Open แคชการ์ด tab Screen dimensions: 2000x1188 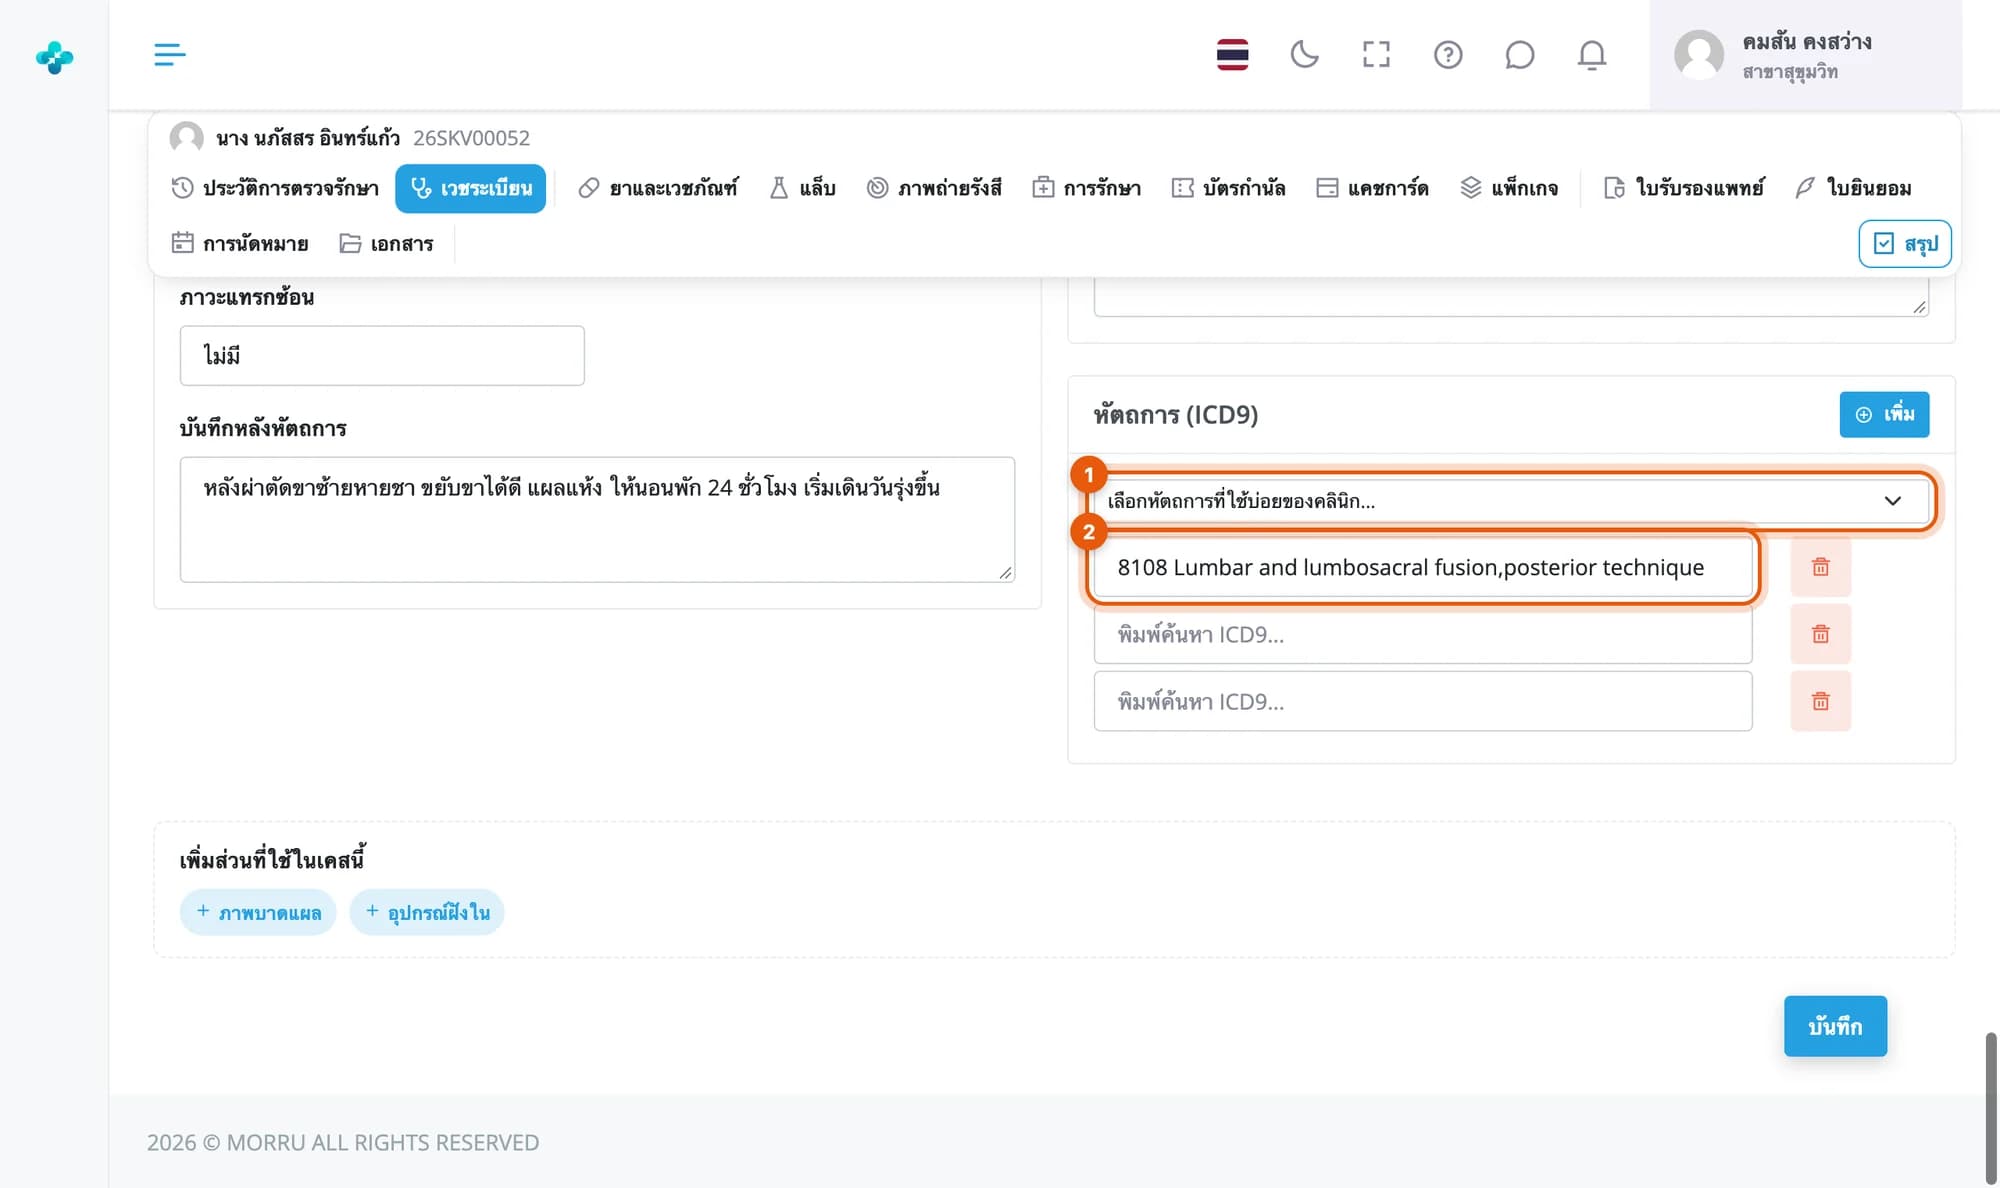[1372, 188]
